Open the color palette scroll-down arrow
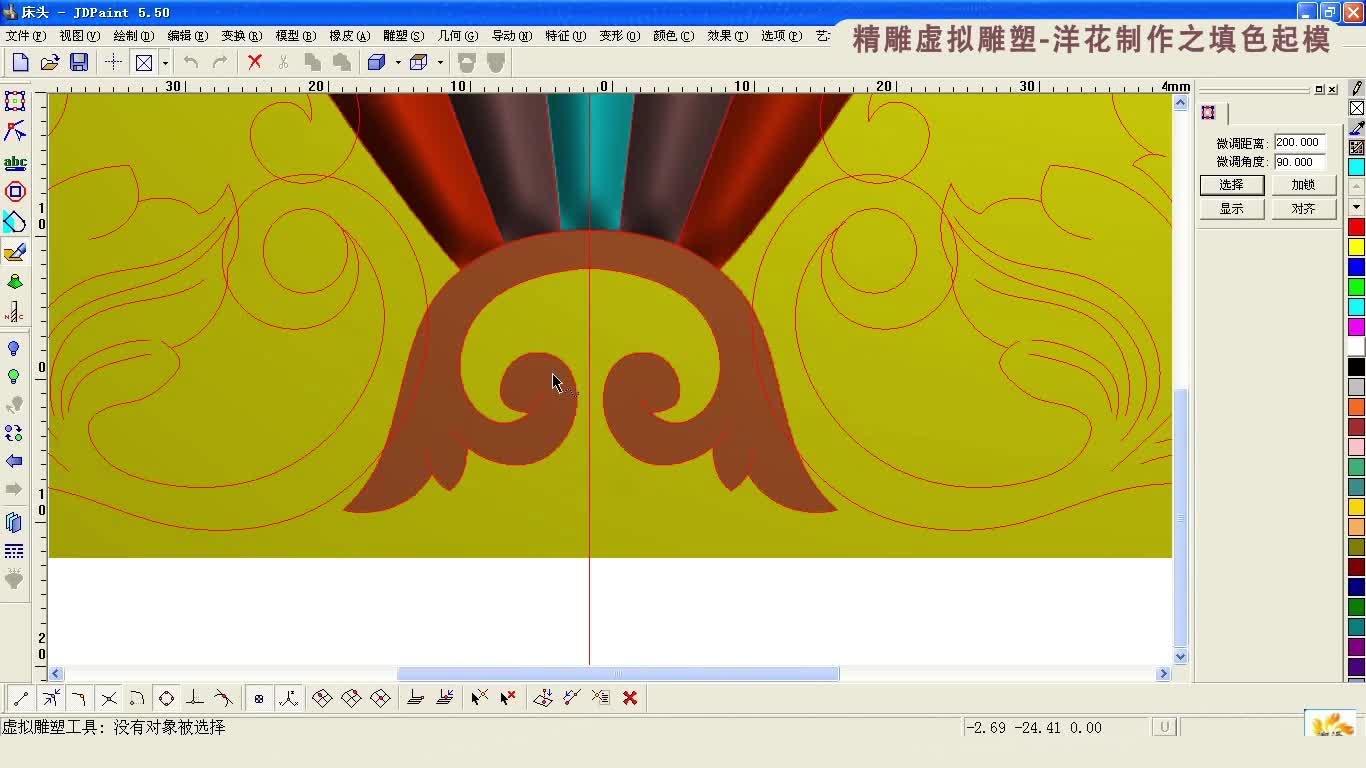 [x=1357, y=207]
